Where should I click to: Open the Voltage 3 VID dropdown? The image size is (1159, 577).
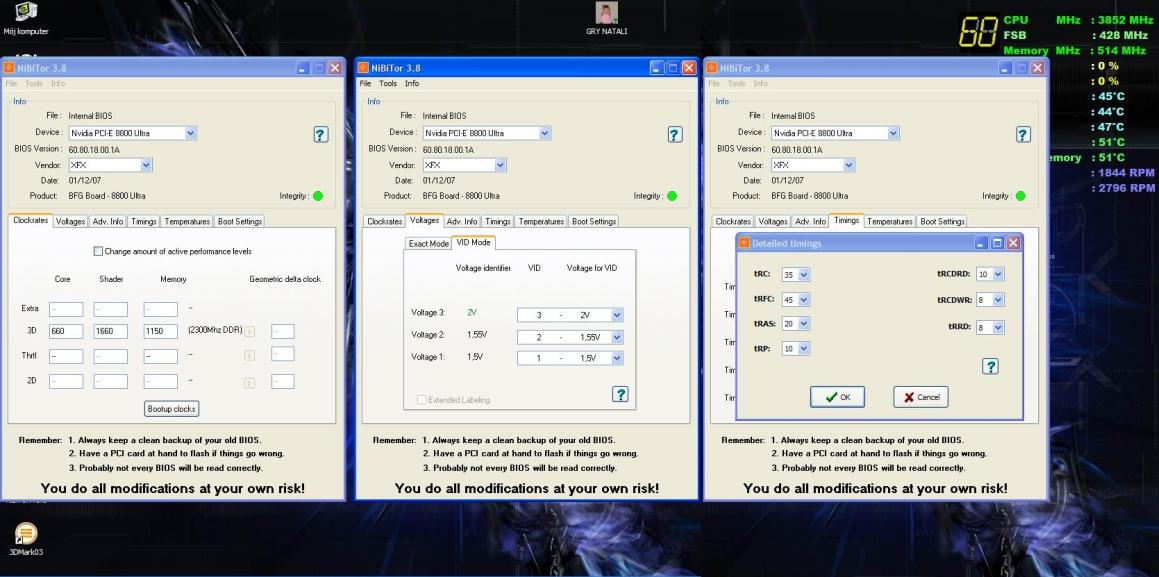point(617,315)
